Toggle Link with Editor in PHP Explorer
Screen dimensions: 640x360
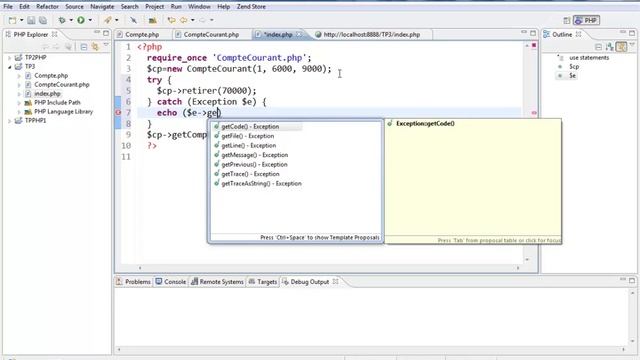(95, 47)
